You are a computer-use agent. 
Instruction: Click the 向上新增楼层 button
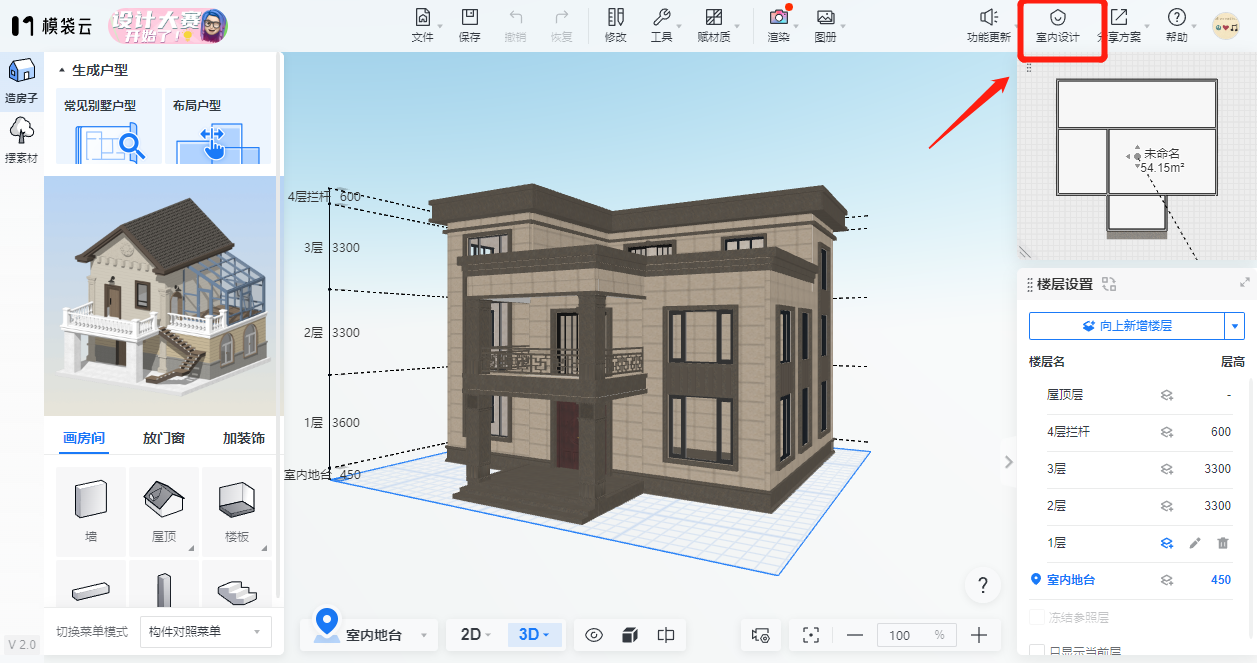point(1126,326)
